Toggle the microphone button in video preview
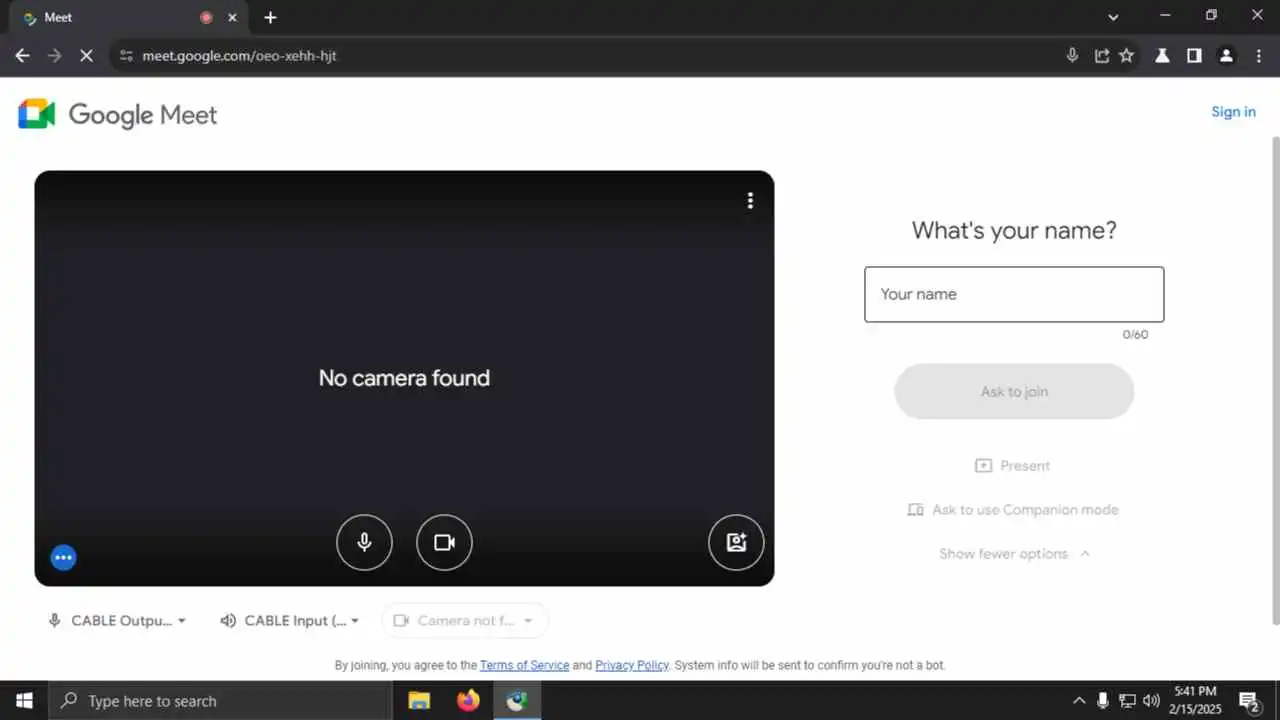1280x720 pixels. pyautogui.click(x=364, y=542)
